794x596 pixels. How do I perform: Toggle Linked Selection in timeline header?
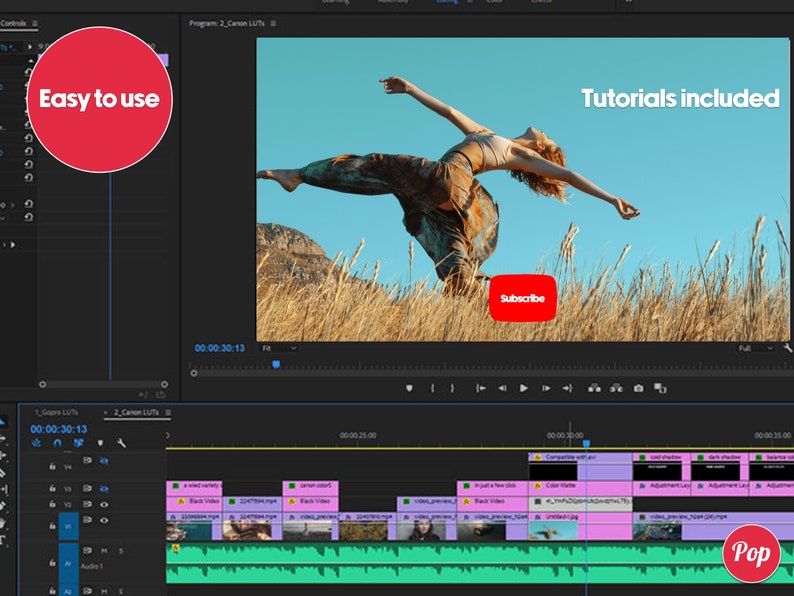tap(78, 443)
